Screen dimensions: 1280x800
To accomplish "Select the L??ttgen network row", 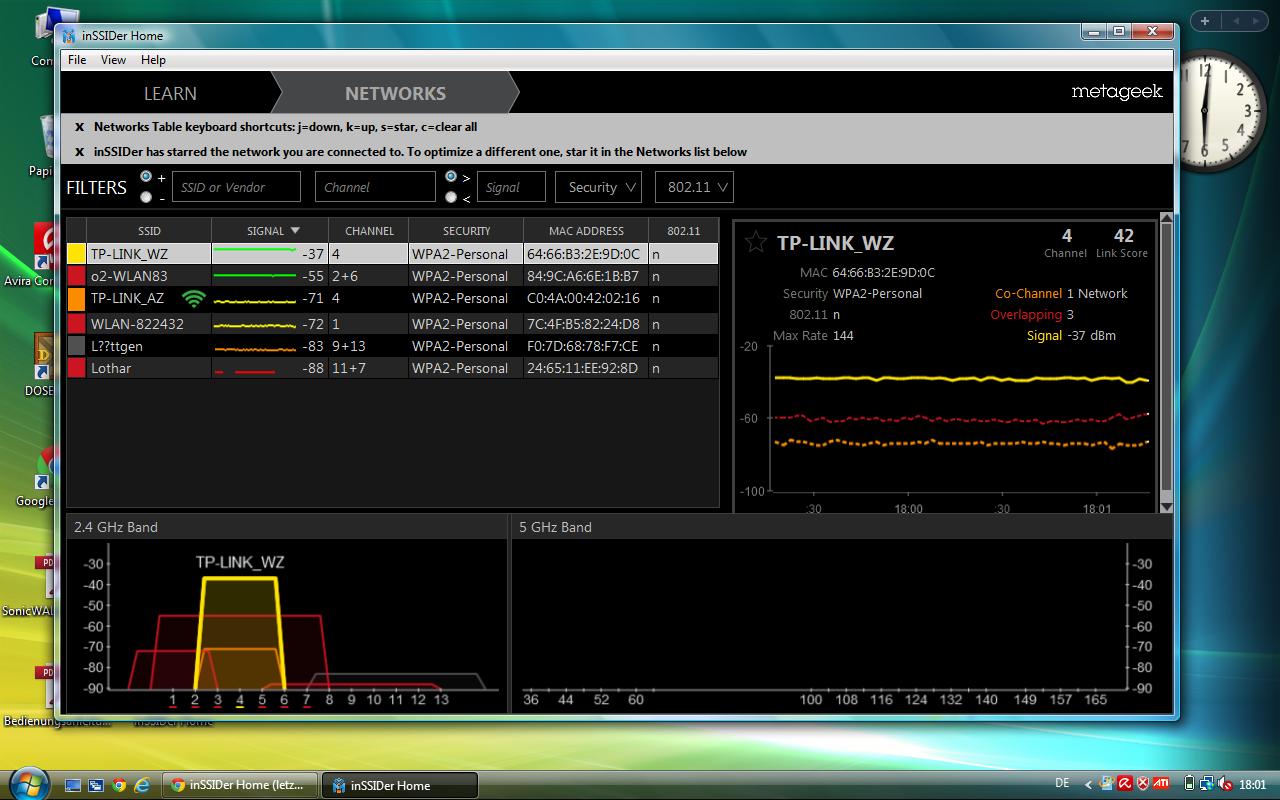I will pos(392,346).
